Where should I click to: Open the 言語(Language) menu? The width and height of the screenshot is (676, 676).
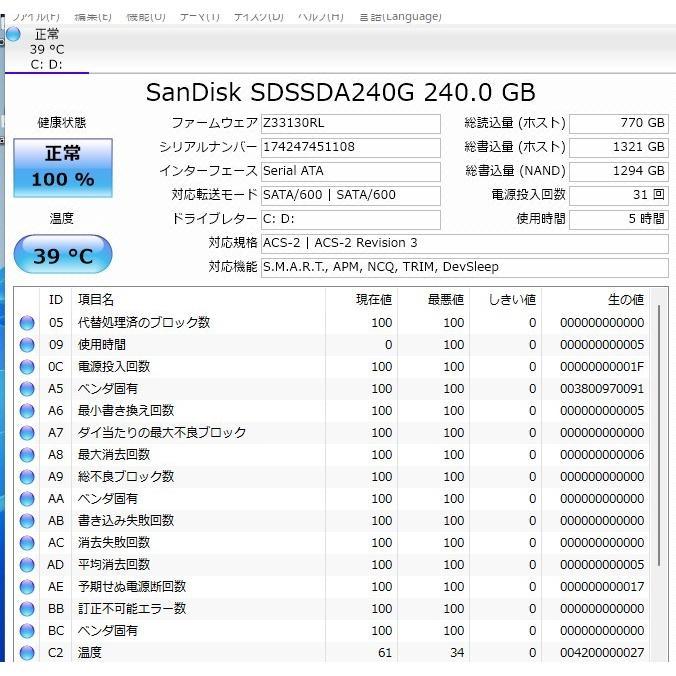[x=401, y=17]
